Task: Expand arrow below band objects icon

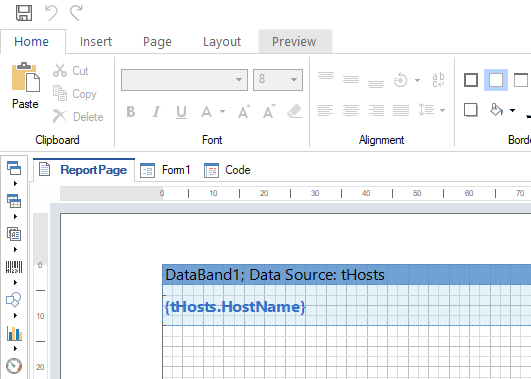Action: point(15,184)
